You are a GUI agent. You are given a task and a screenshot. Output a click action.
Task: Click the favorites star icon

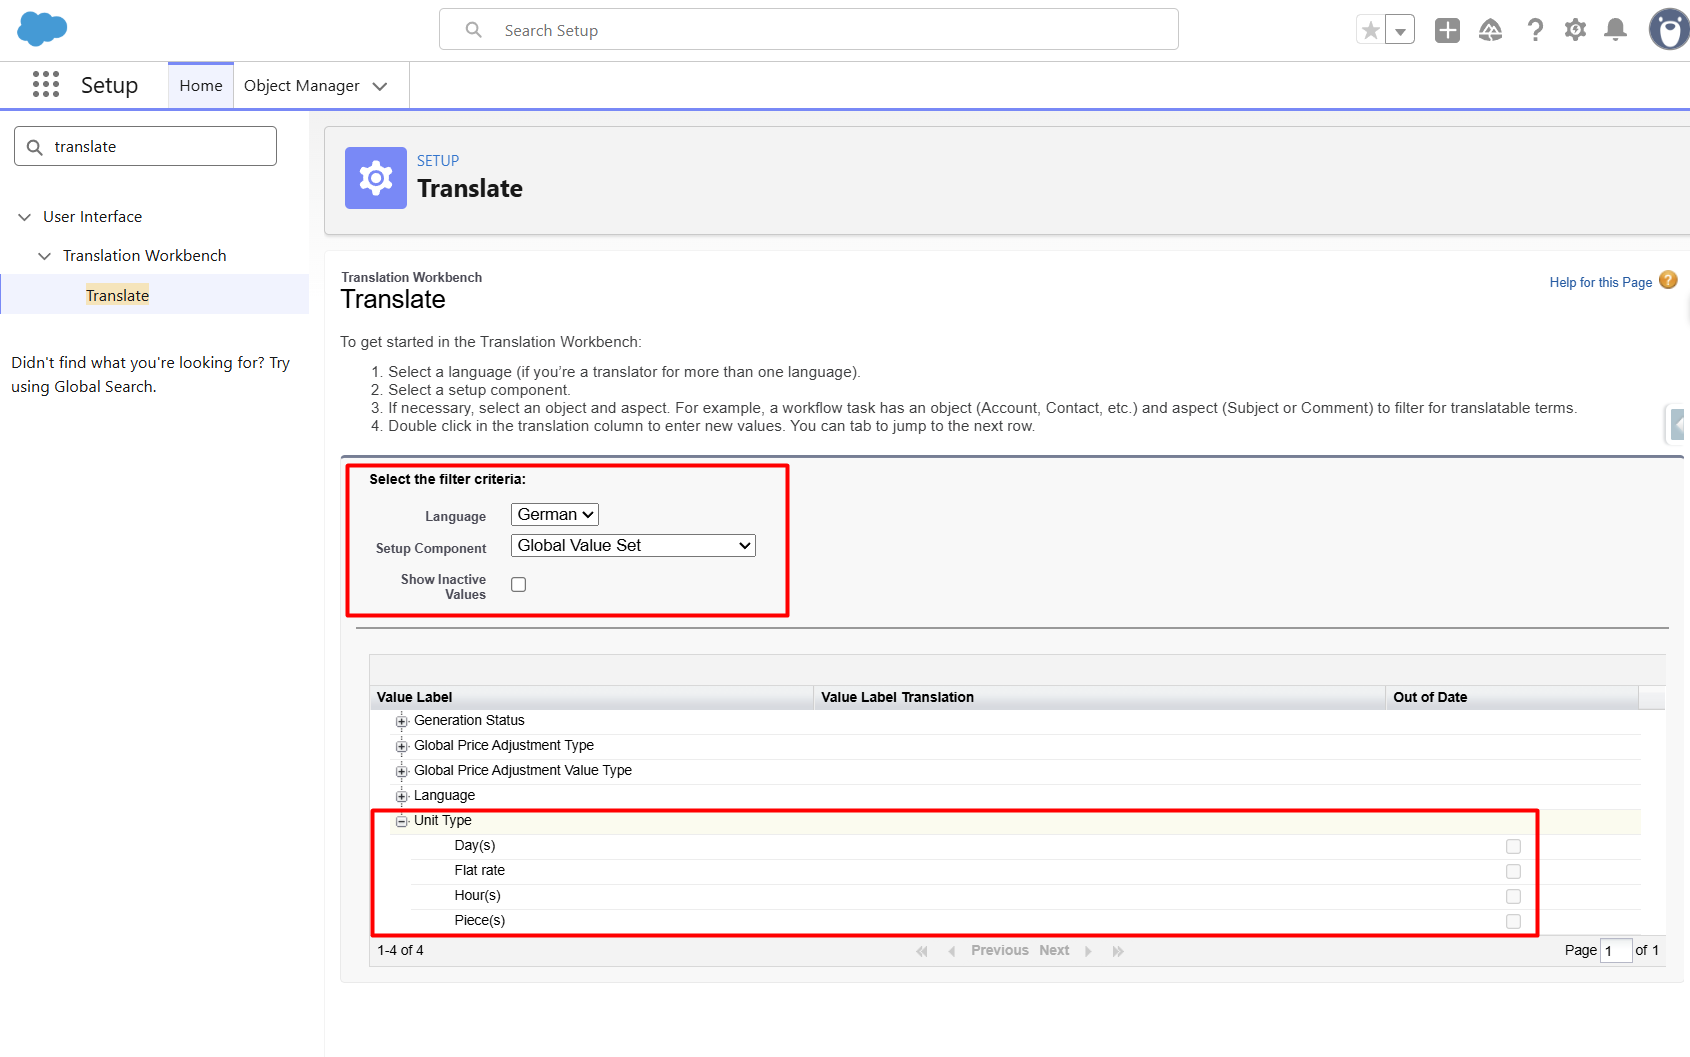(1371, 30)
